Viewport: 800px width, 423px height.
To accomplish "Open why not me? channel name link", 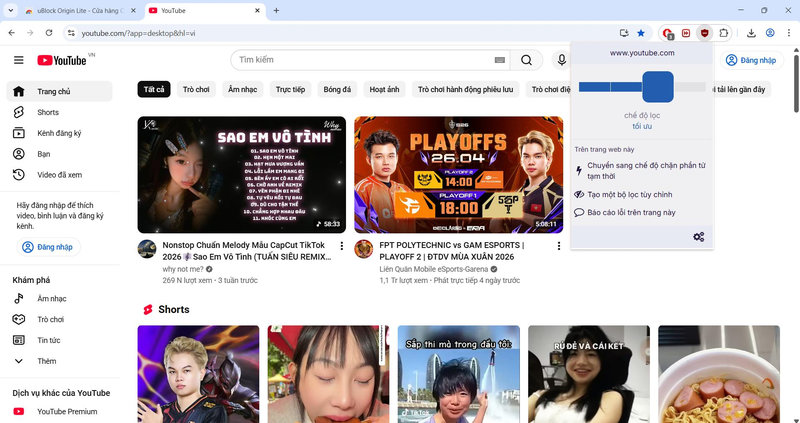I will (183, 269).
